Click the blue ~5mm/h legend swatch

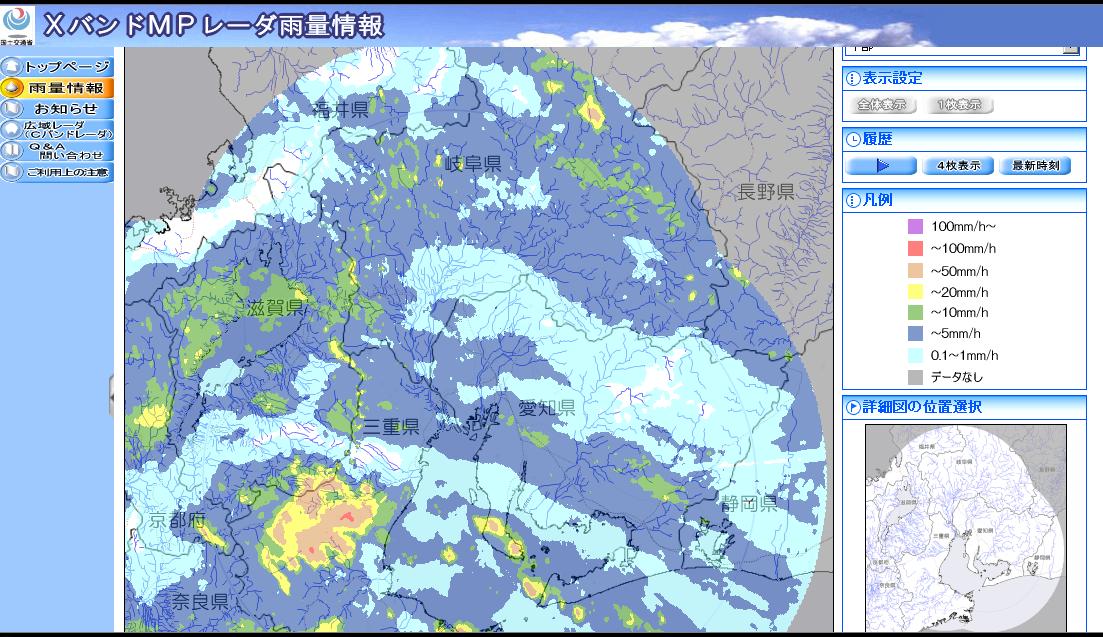click(915, 333)
